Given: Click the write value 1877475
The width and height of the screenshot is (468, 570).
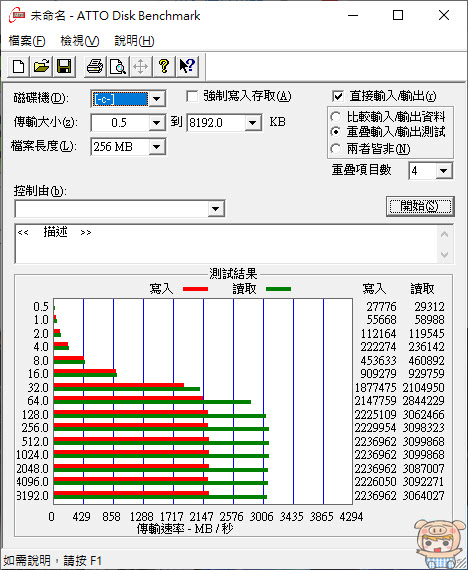Looking at the screenshot, I should 375,388.
